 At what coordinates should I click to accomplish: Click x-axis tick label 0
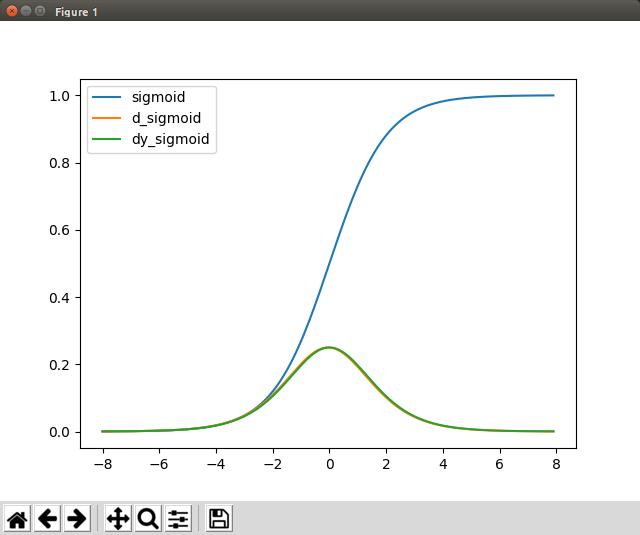tap(330, 464)
